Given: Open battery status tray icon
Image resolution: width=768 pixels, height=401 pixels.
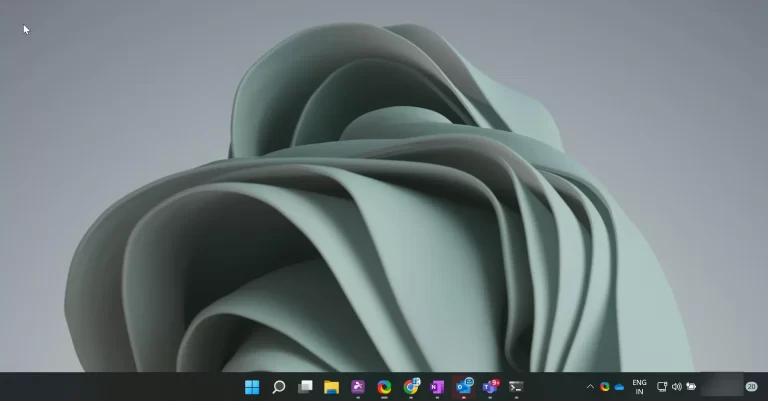Looking at the screenshot, I should tap(691, 387).
